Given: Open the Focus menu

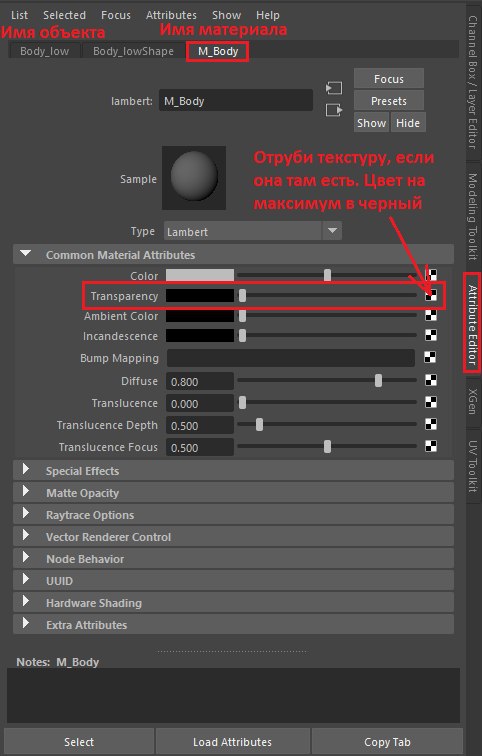Looking at the screenshot, I should [x=116, y=15].
